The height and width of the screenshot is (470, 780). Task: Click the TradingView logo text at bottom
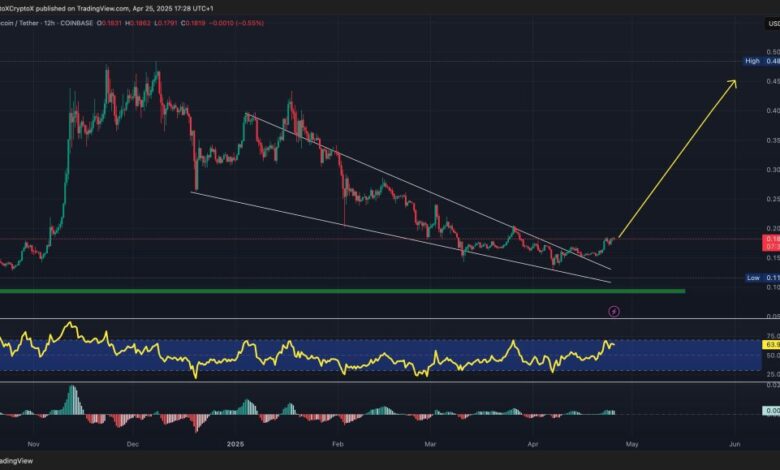pos(16,461)
